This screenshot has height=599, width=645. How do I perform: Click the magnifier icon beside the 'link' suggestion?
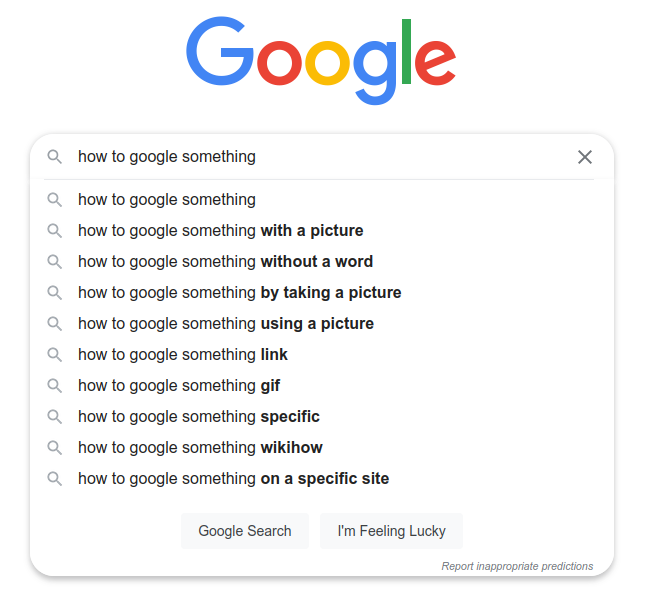54,355
